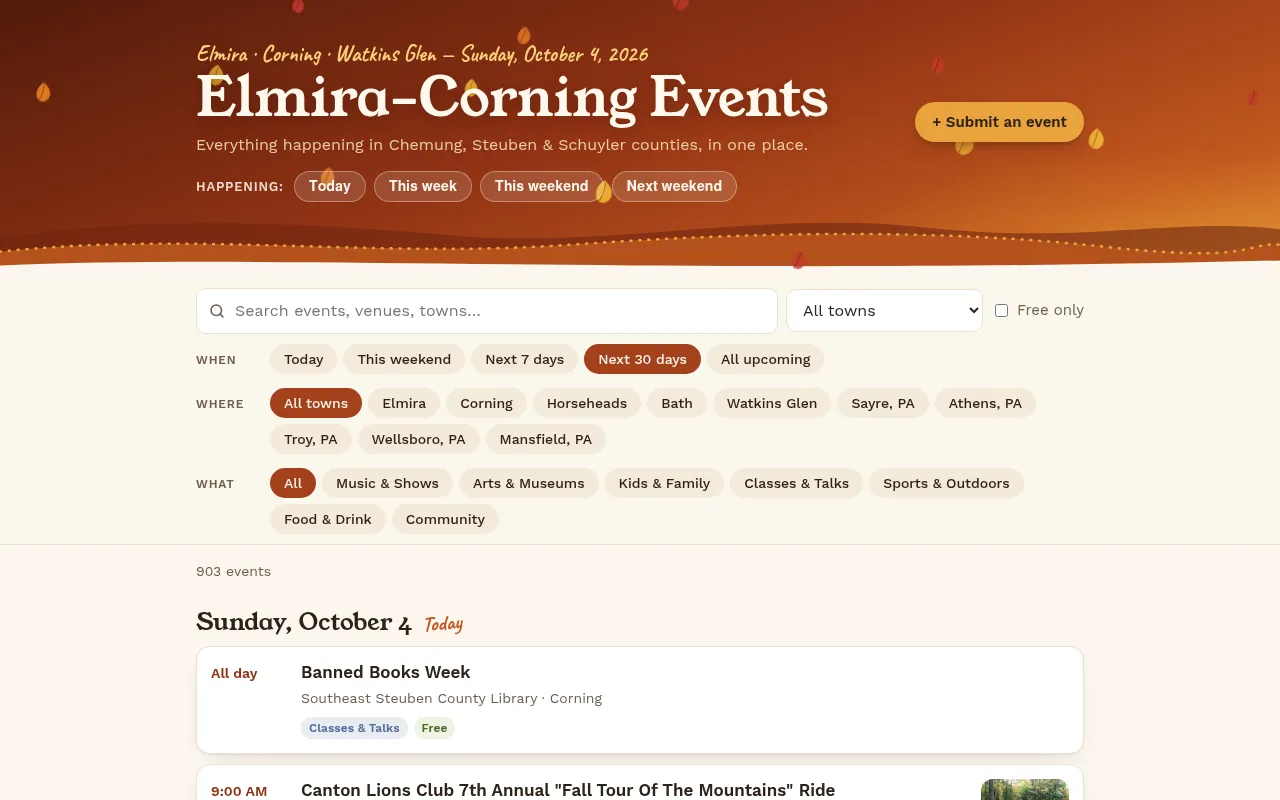Show events in Sayre, PA

(883, 403)
